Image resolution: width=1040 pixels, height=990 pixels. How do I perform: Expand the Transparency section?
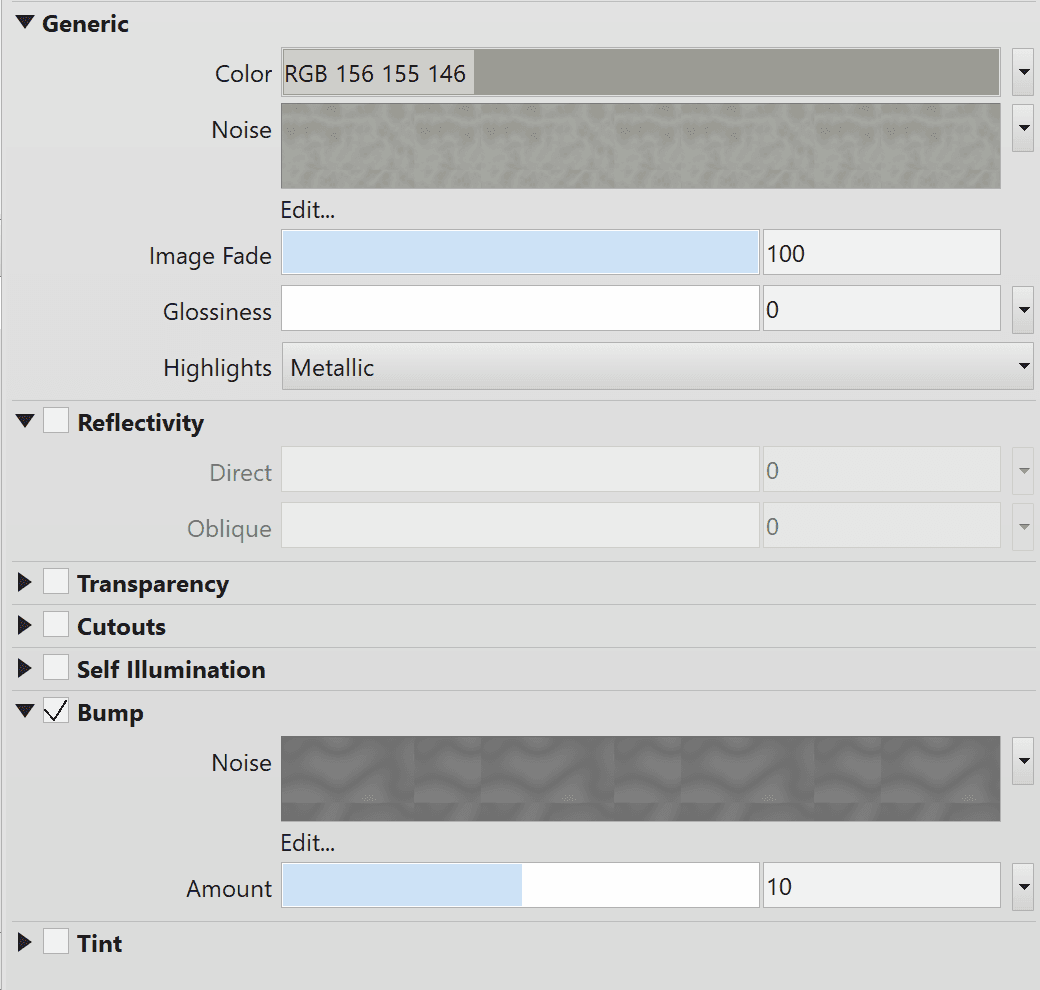pos(24,583)
